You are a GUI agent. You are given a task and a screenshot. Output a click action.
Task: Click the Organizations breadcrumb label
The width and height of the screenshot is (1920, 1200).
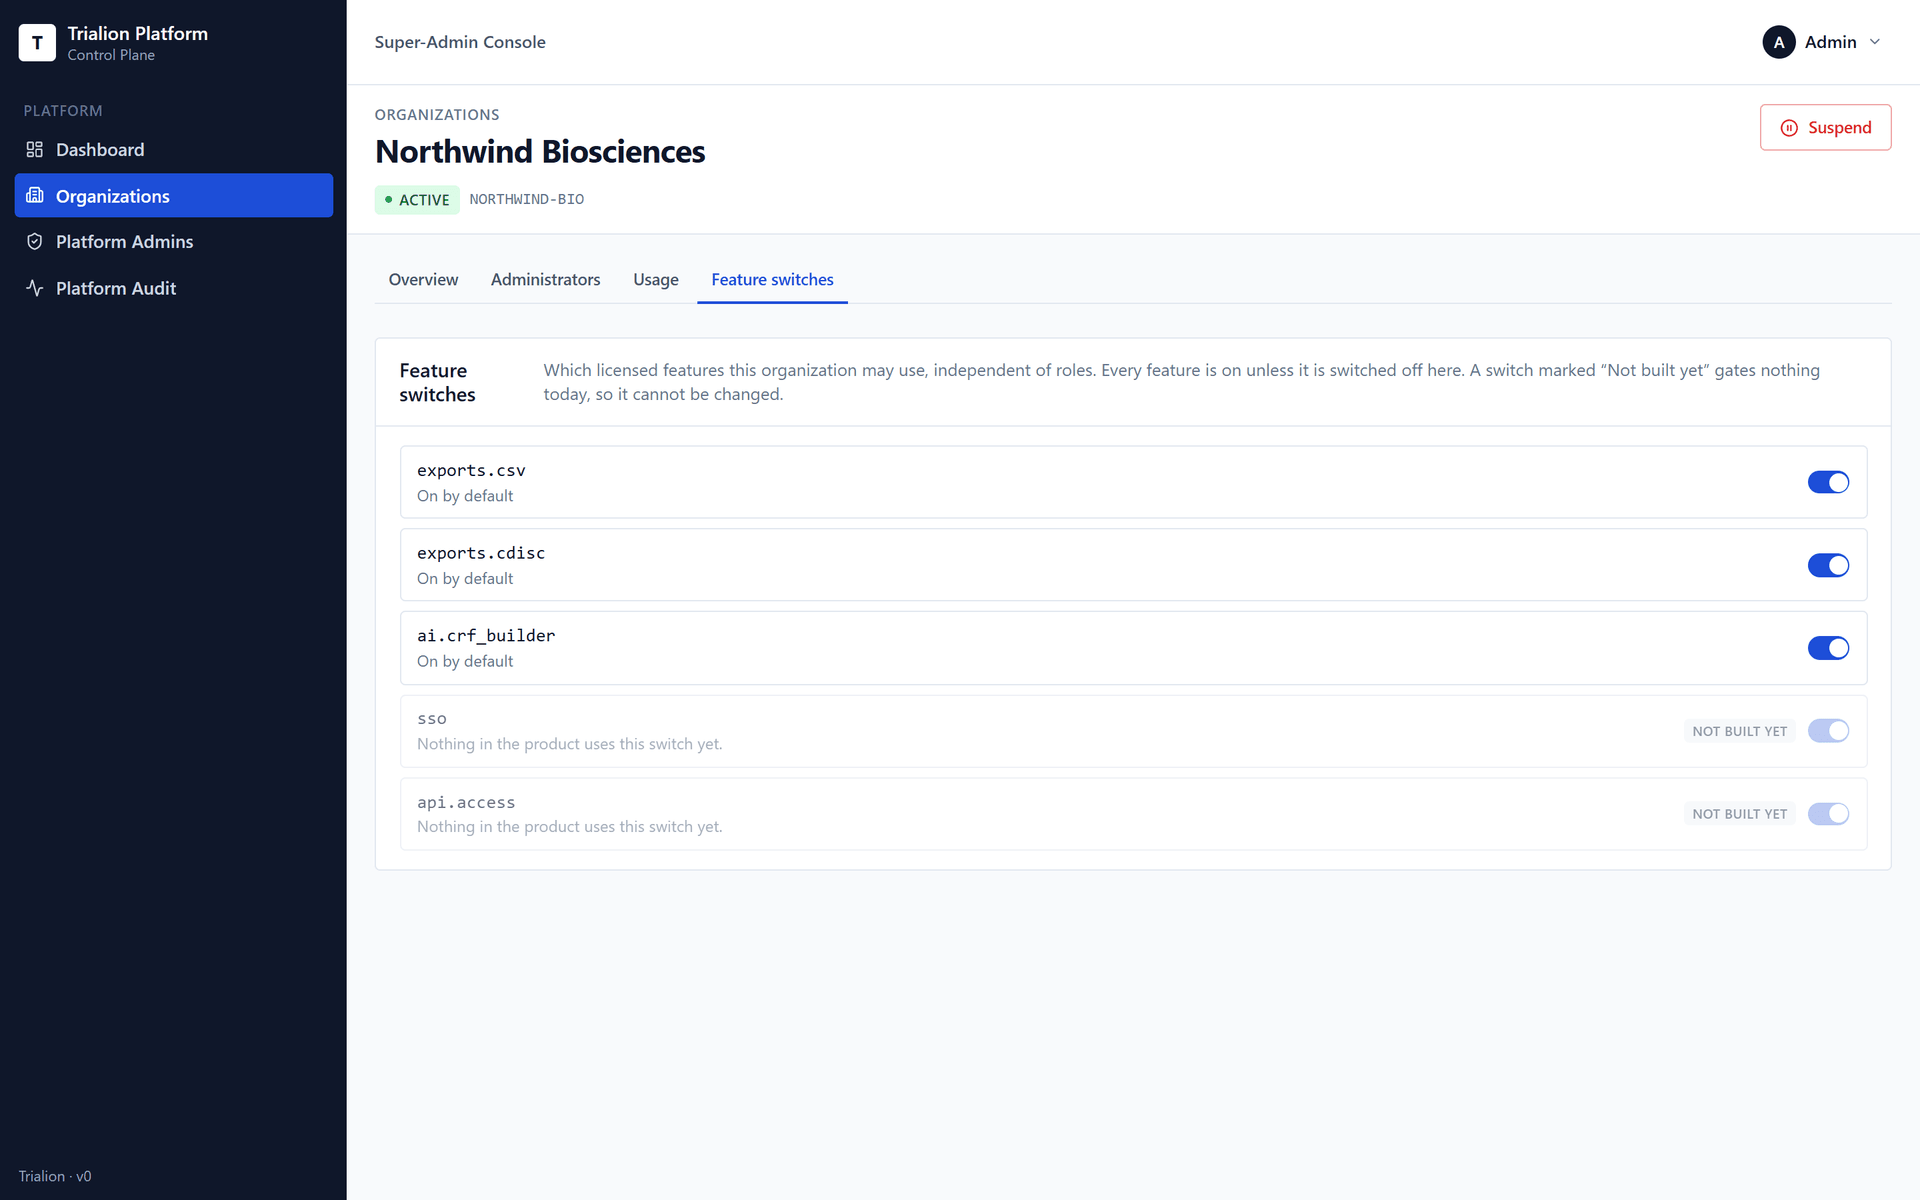(x=437, y=115)
